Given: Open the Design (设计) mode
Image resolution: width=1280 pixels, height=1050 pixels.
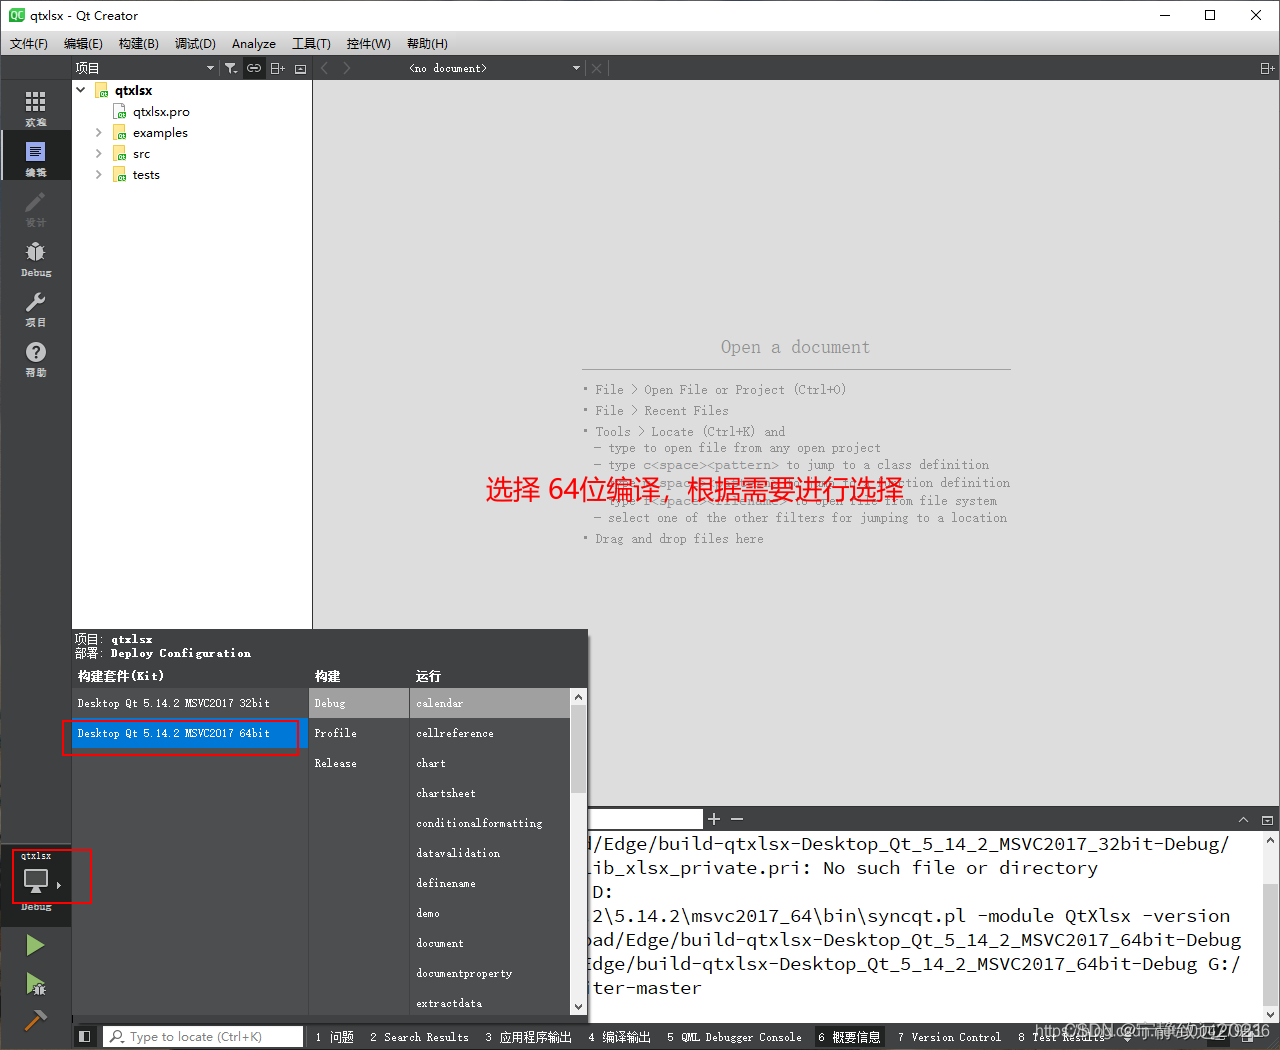Looking at the screenshot, I should pyautogui.click(x=36, y=208).
